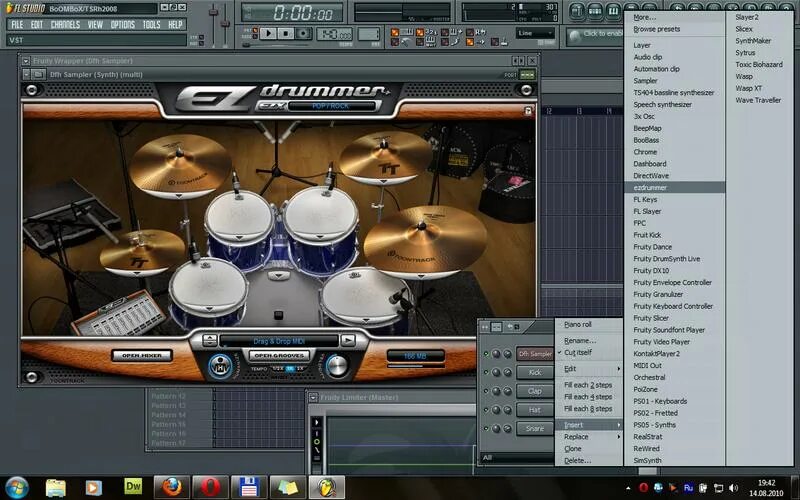Click the Clap channel button
Viewport: 800px width, 500px height.
click(x=534, y=391)
